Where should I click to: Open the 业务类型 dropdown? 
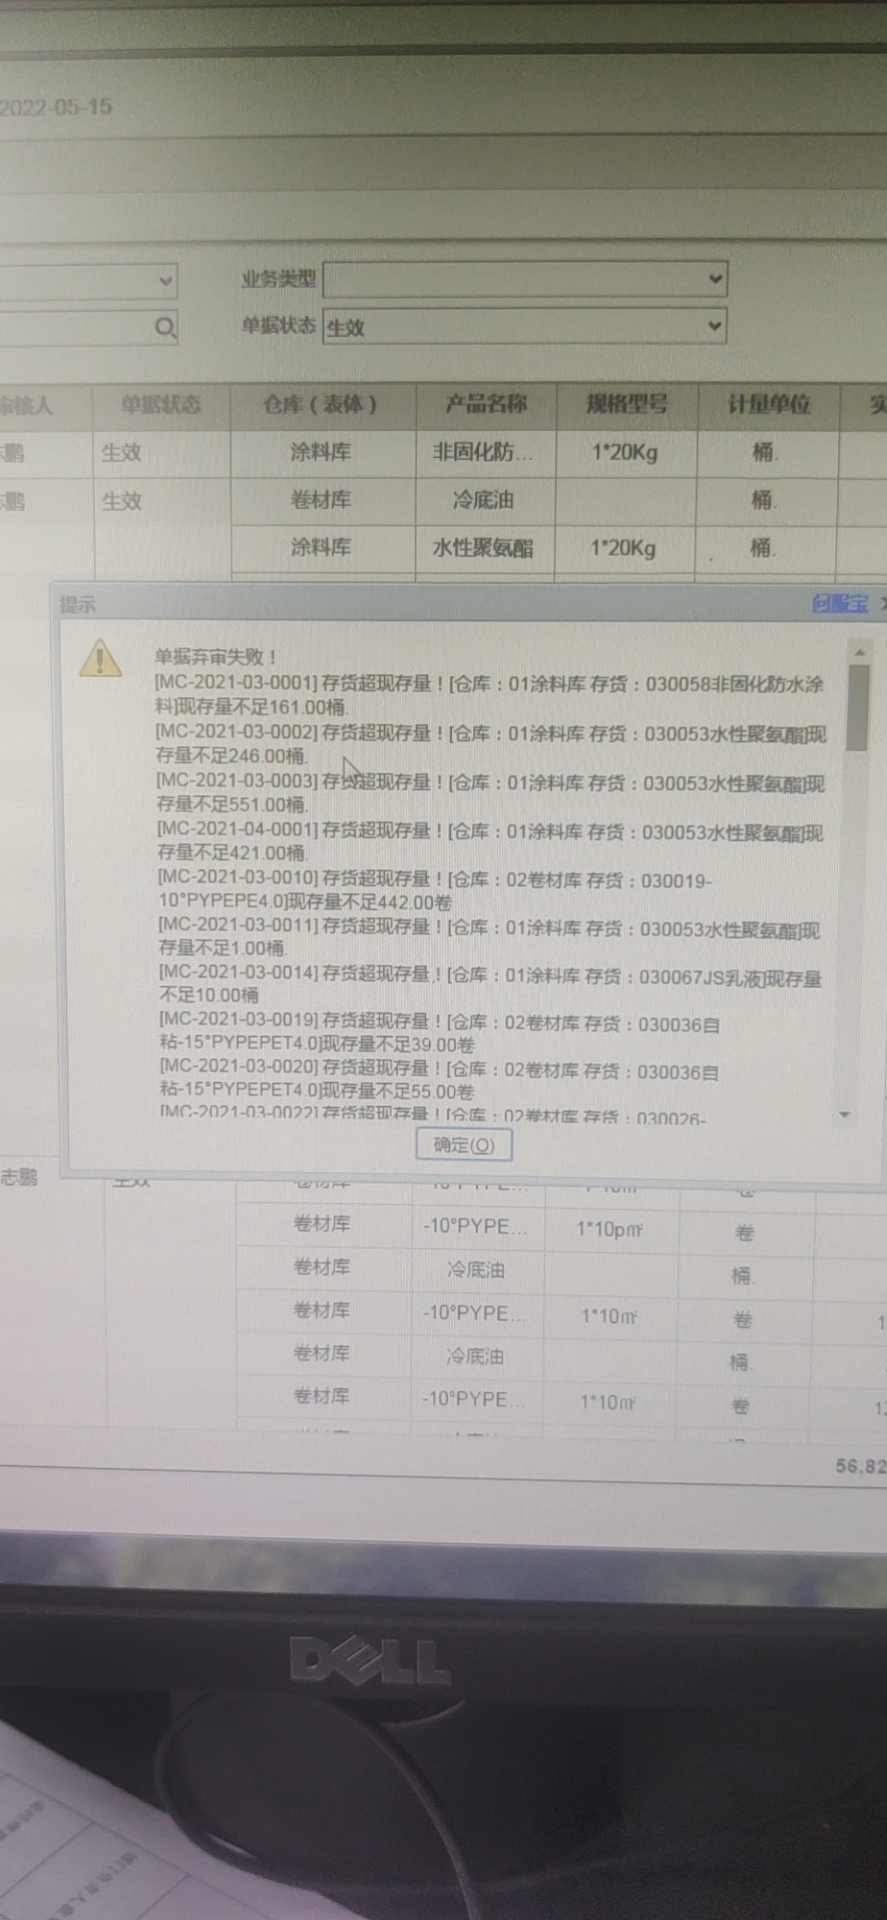coord(524,279)
